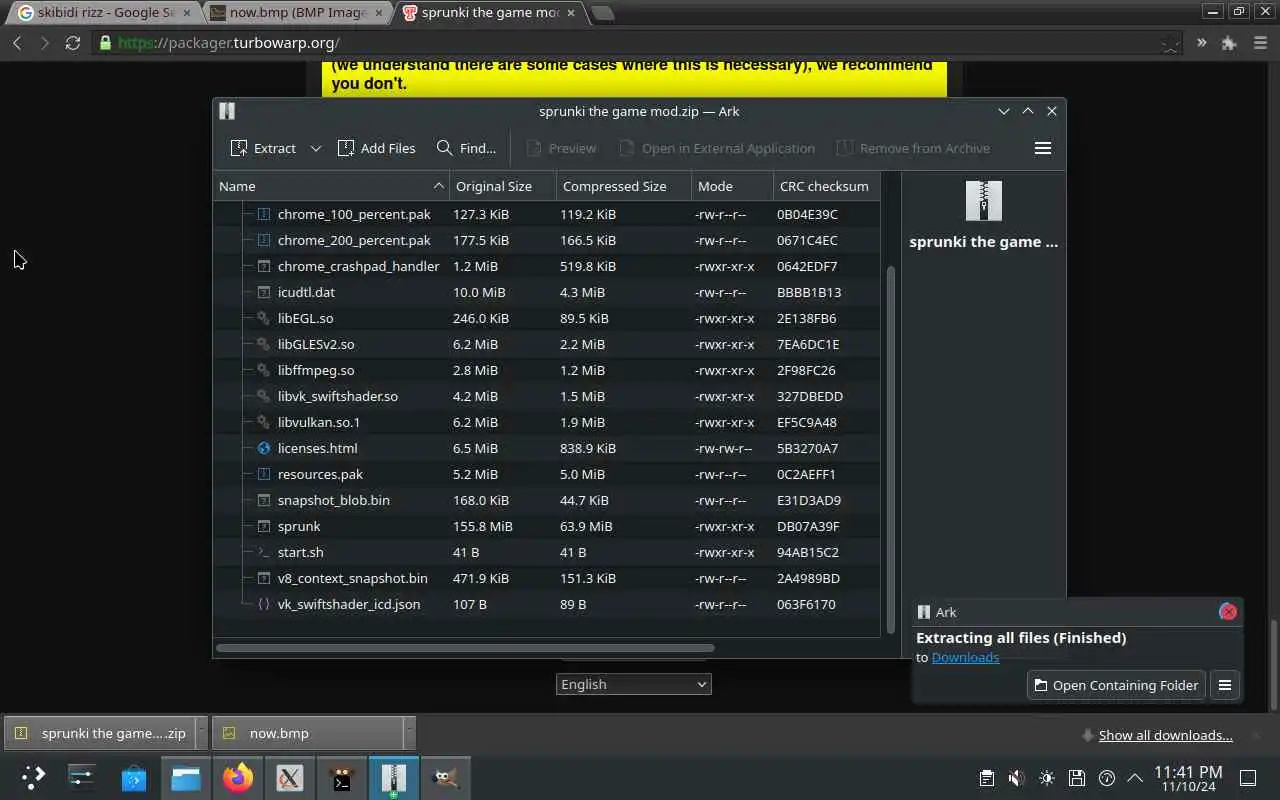This screenshot has width=1280, height=800.
Task: Select icudtl.dat file
Action: pyautogui.click(x=547, y=292)
